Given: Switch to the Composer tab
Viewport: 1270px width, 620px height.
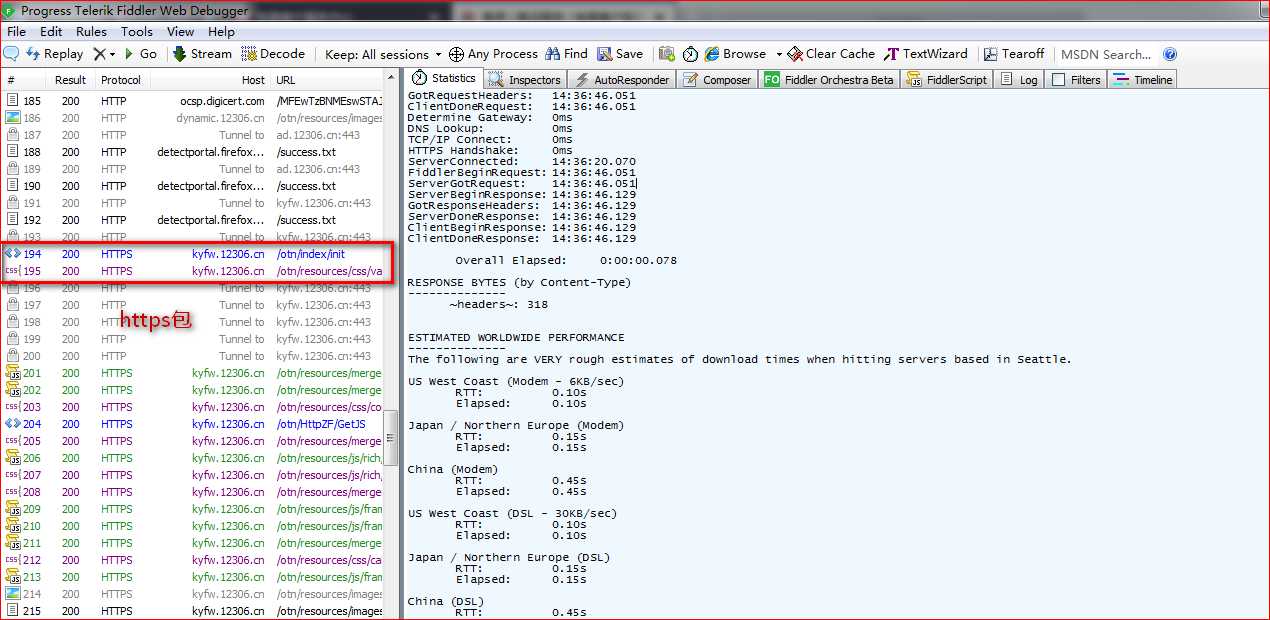Looking at the screenshot, I should coord(717,80).
